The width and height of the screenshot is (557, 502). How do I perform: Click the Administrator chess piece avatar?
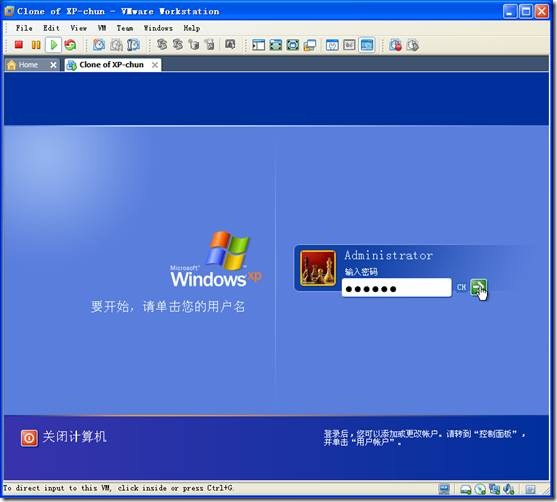[x=318, y=268]
